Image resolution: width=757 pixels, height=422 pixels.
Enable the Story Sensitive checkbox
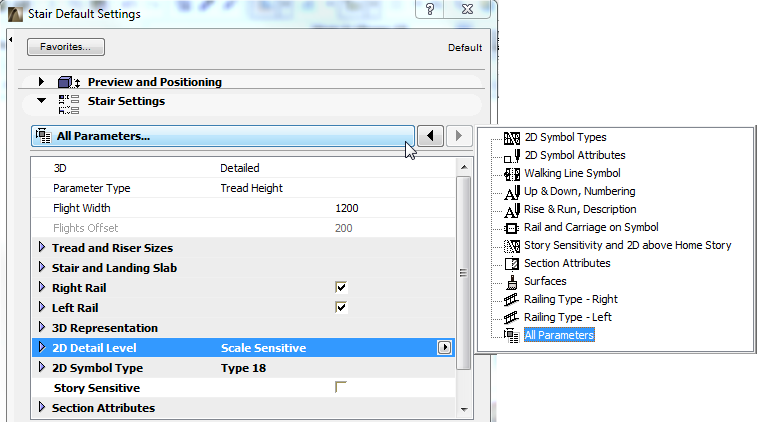coord(341,387)
